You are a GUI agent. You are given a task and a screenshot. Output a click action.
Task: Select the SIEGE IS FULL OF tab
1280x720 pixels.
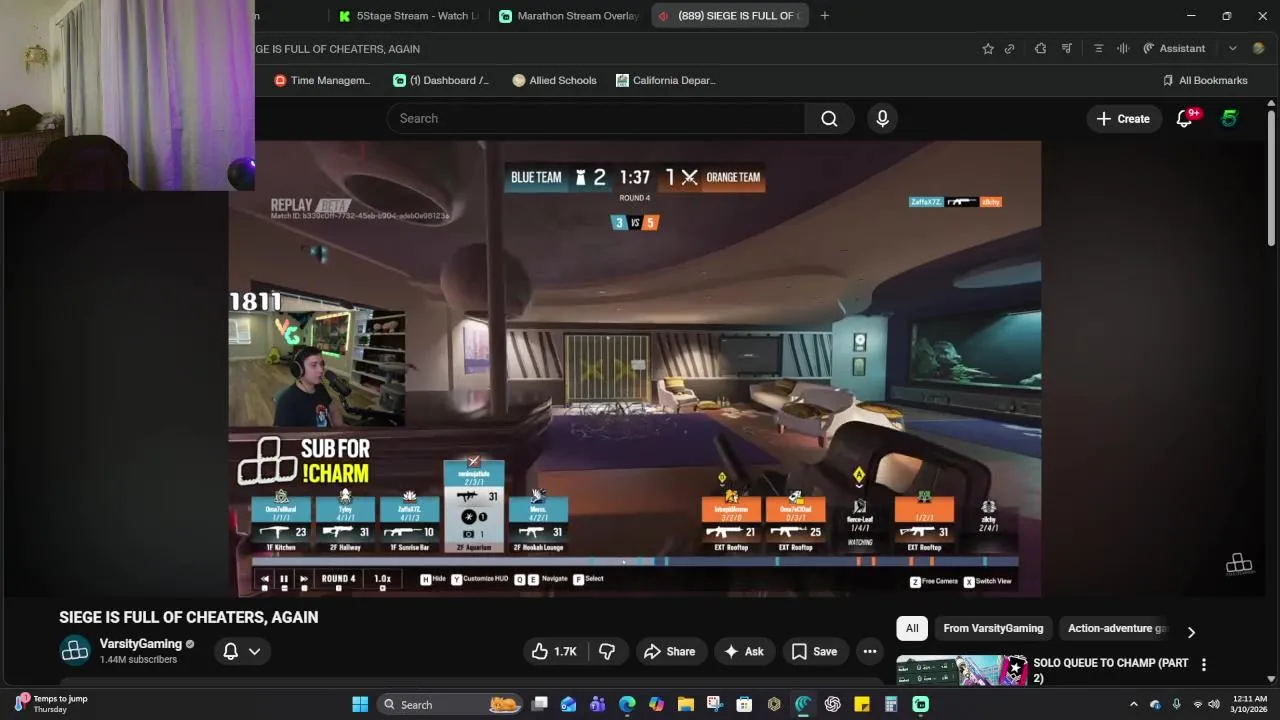coord(730,16)
